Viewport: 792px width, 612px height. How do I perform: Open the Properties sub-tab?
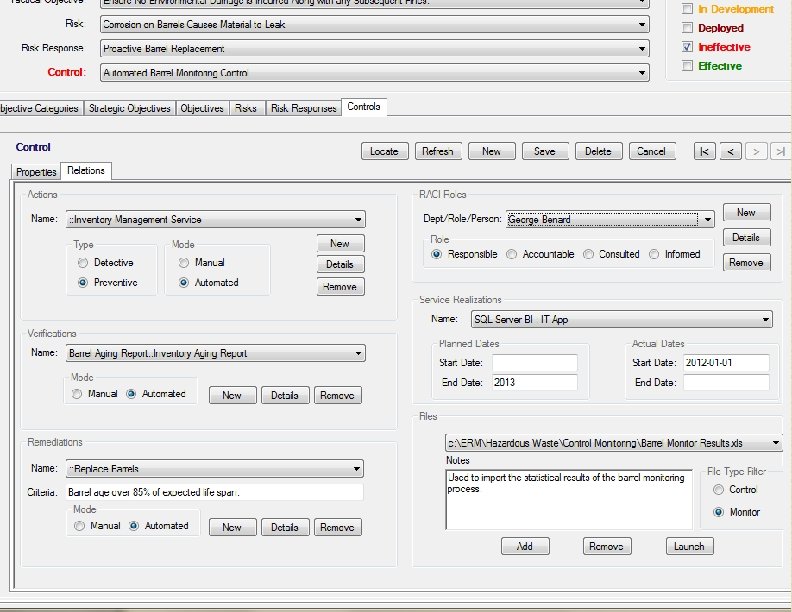36,172
